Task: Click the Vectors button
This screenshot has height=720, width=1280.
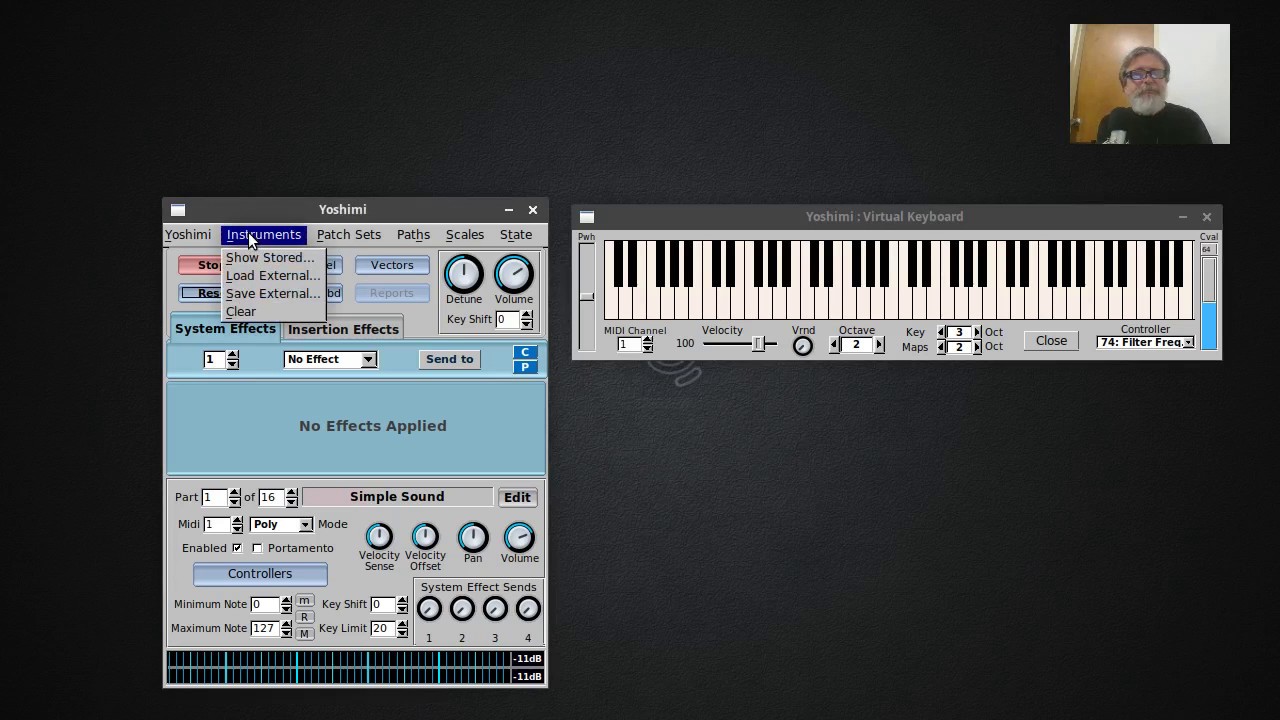Action: (x=392, y=265)
